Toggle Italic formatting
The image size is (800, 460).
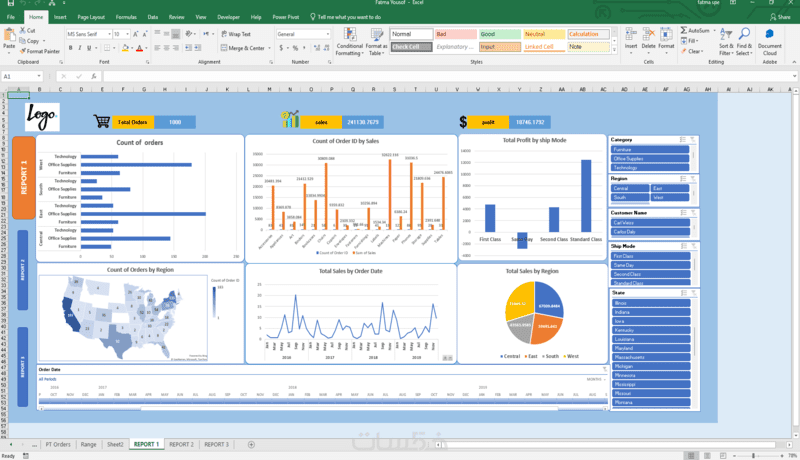click(80, 48)
